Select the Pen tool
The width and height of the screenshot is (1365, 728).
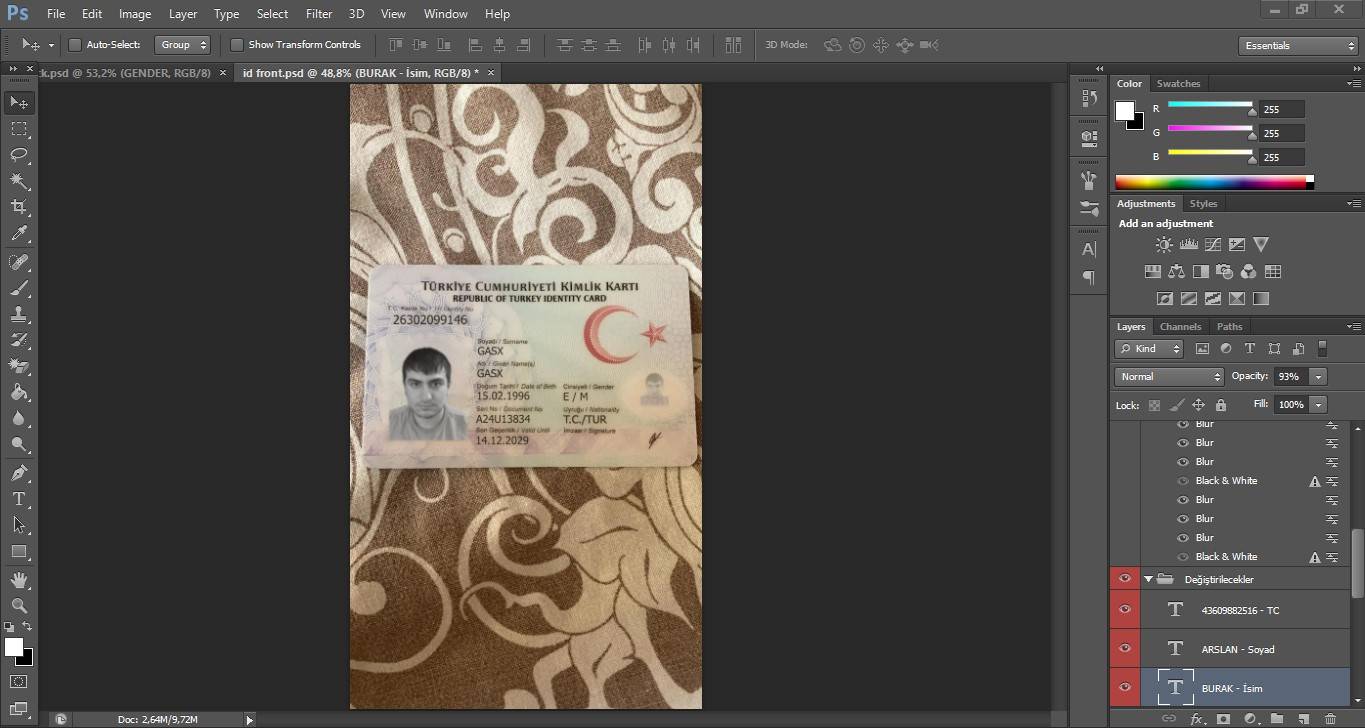click(x=19, y=473)
